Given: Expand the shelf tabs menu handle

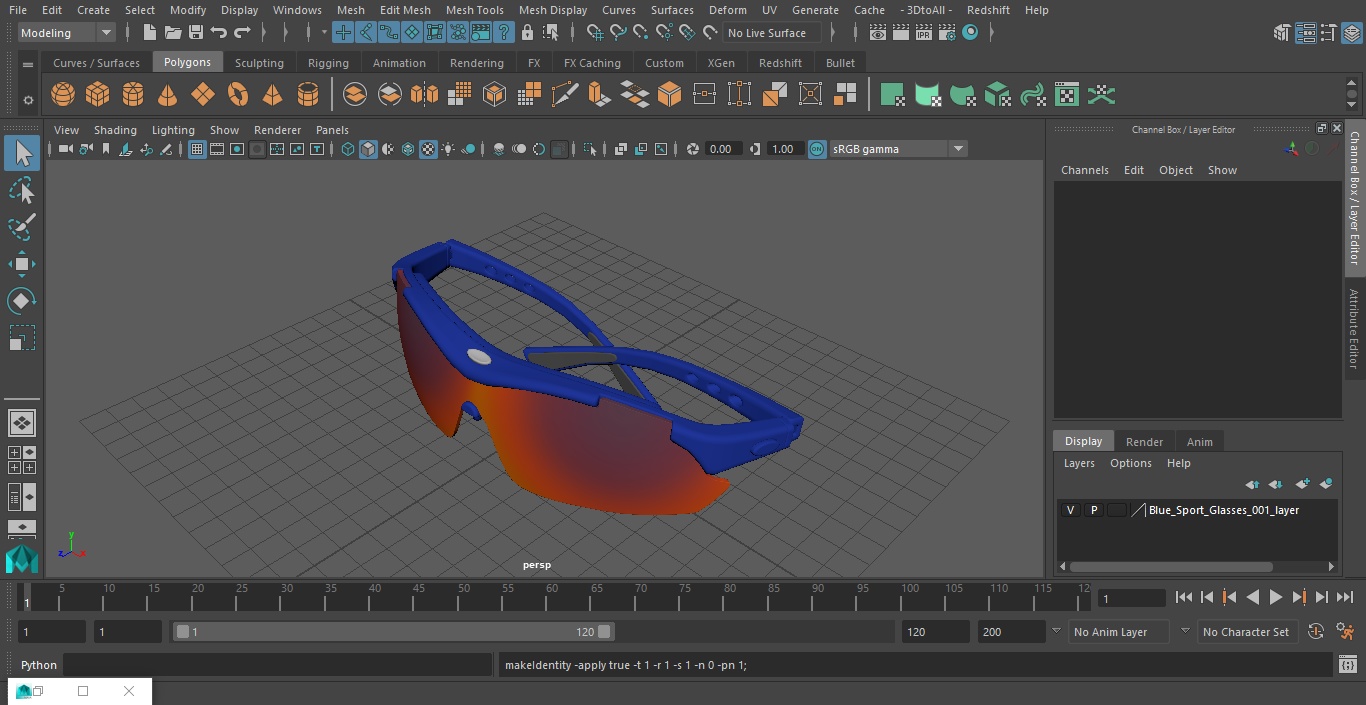Looking at the screenshot, I should click(28, 64).
